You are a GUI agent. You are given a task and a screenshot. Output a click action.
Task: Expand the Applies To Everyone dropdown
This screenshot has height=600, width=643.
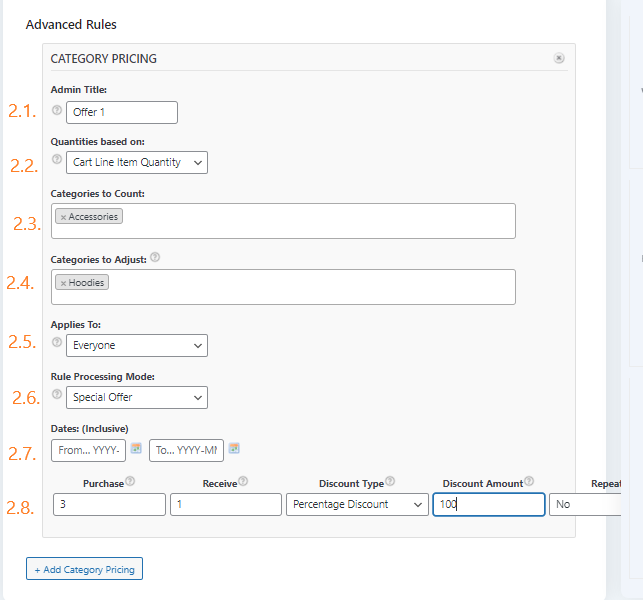[x=138, y=345]
